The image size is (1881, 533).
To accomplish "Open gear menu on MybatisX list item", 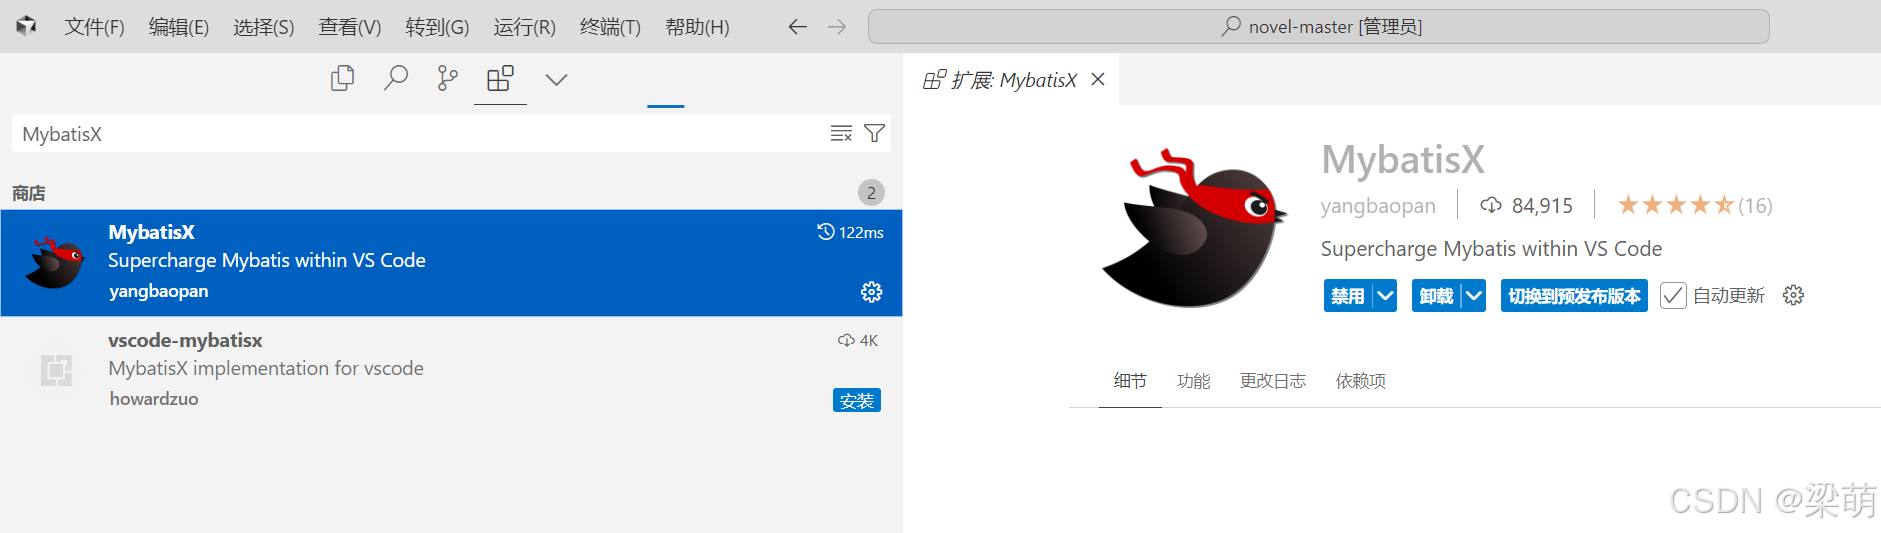I will 872,291.
